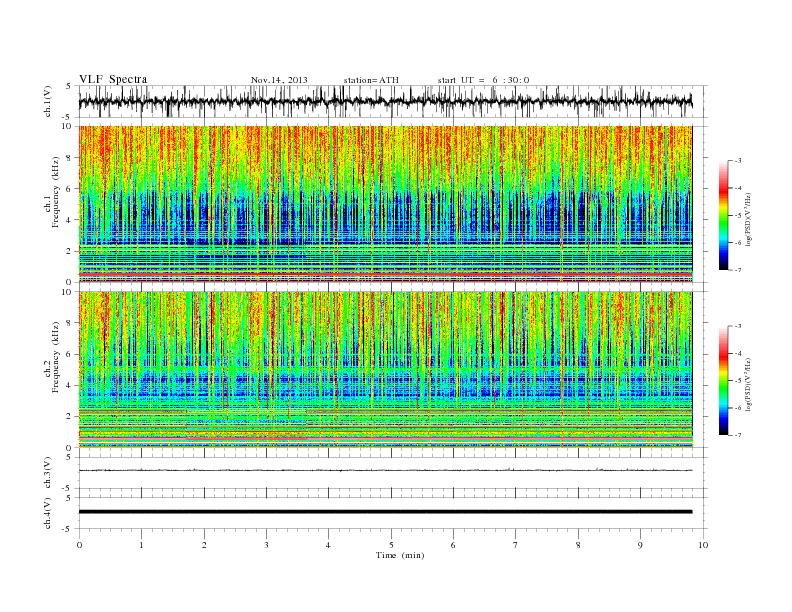The width and height of the screenshot is (792, 612).
Task: Click the "-7" label on ch.2 colorbar
Action: (737, 435)
